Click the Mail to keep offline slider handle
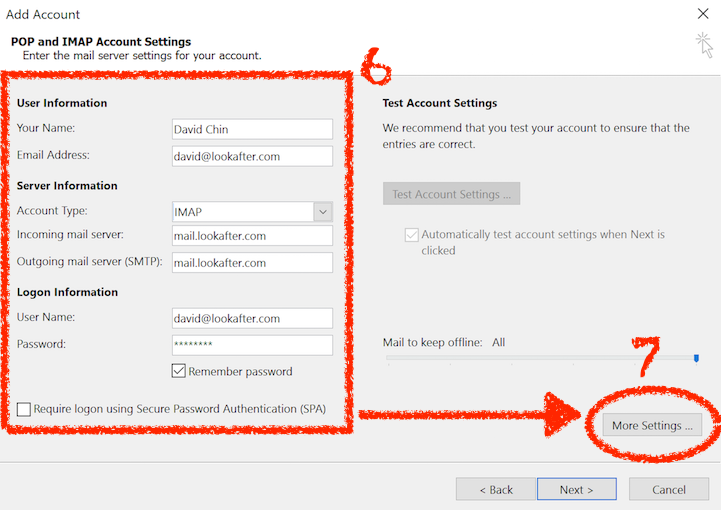Image resolution: width=721 pixels, height=510 pixels. [x=696, y=357]
